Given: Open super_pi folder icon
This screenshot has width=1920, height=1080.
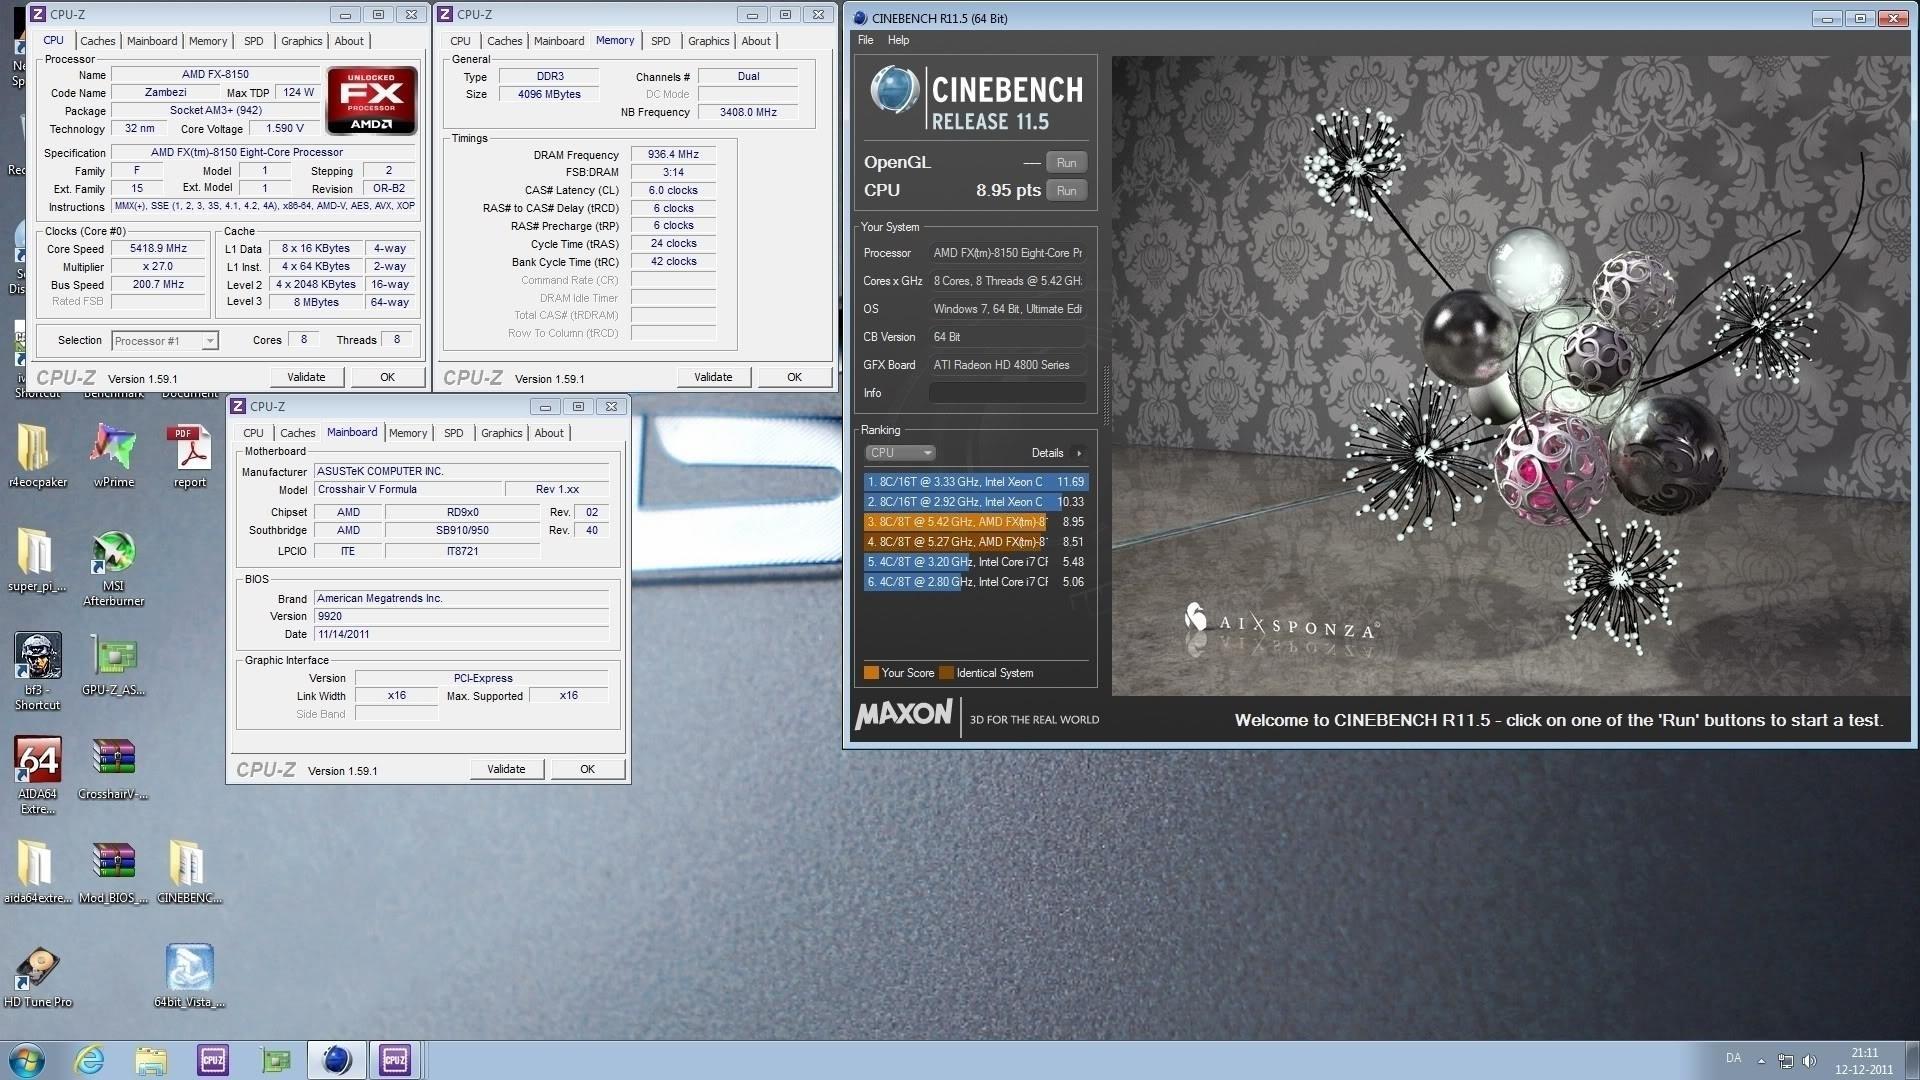Looking at the screenshot, I should click(x=36, y=560).
